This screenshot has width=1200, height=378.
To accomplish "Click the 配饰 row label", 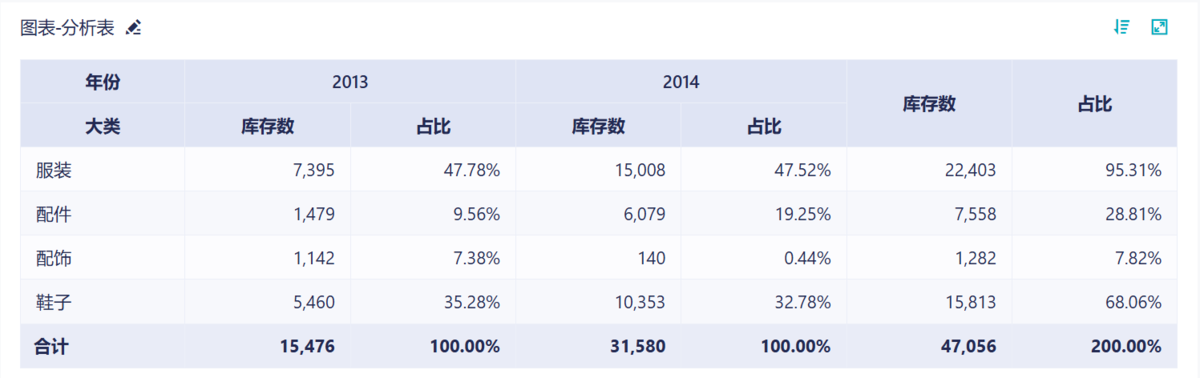I will (x=54, y=258).
